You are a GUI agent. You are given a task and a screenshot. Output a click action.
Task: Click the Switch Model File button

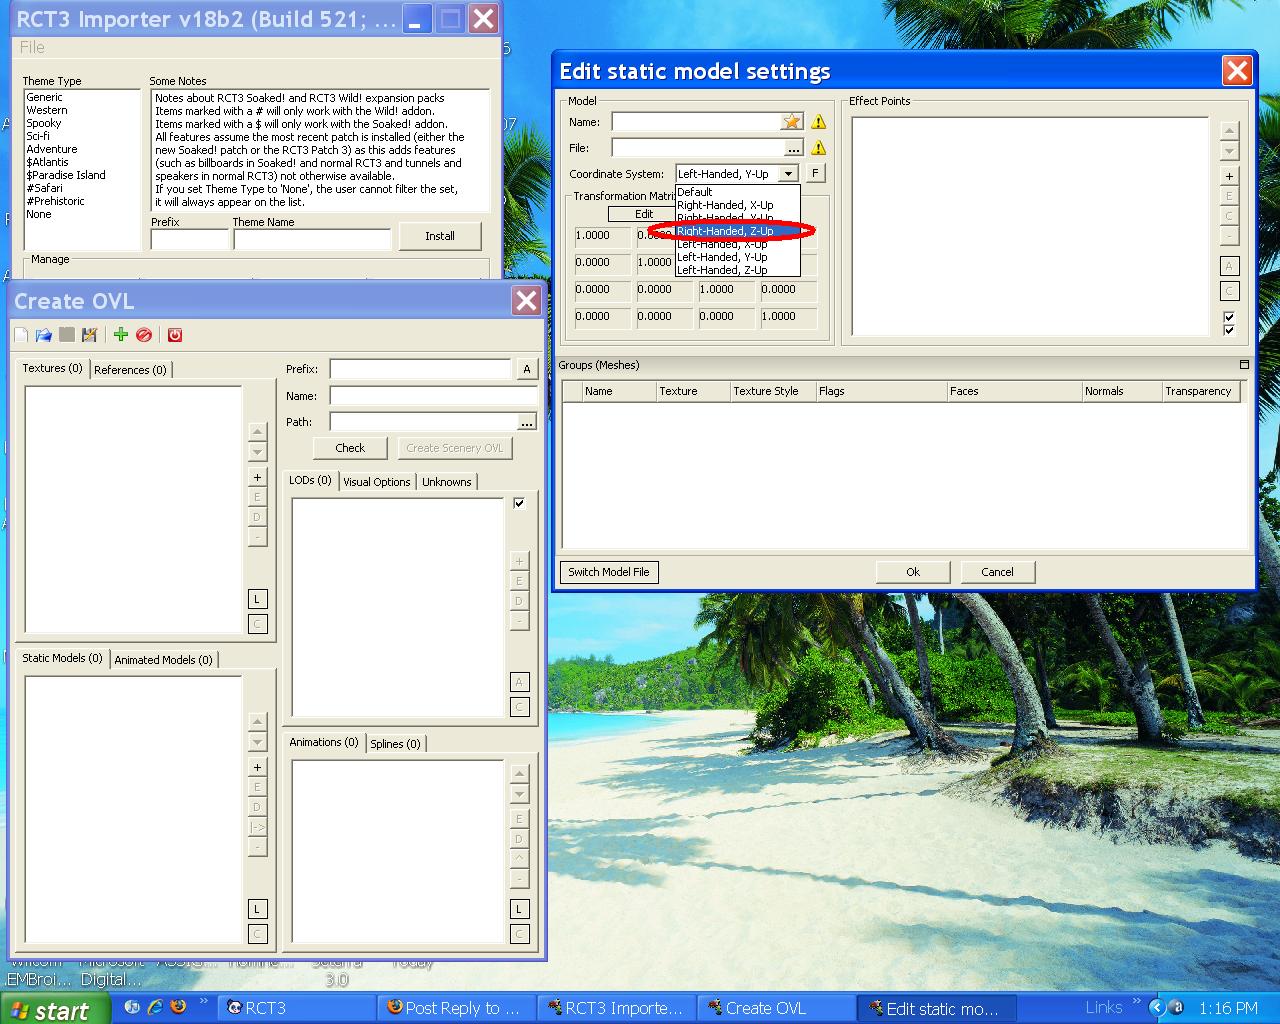[608, 572]
